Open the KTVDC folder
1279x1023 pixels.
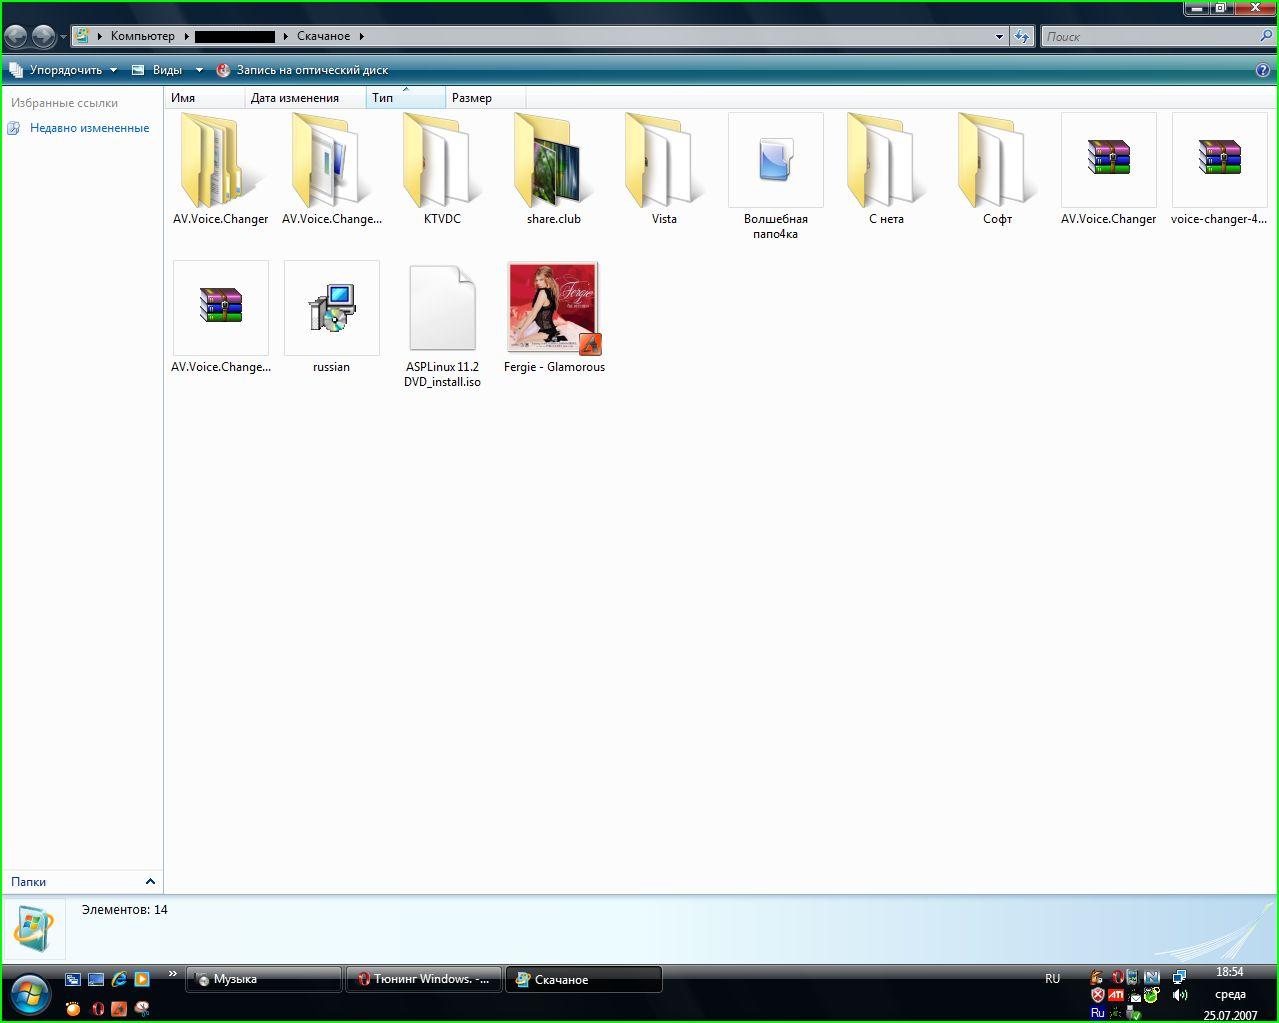pos(442,162)
